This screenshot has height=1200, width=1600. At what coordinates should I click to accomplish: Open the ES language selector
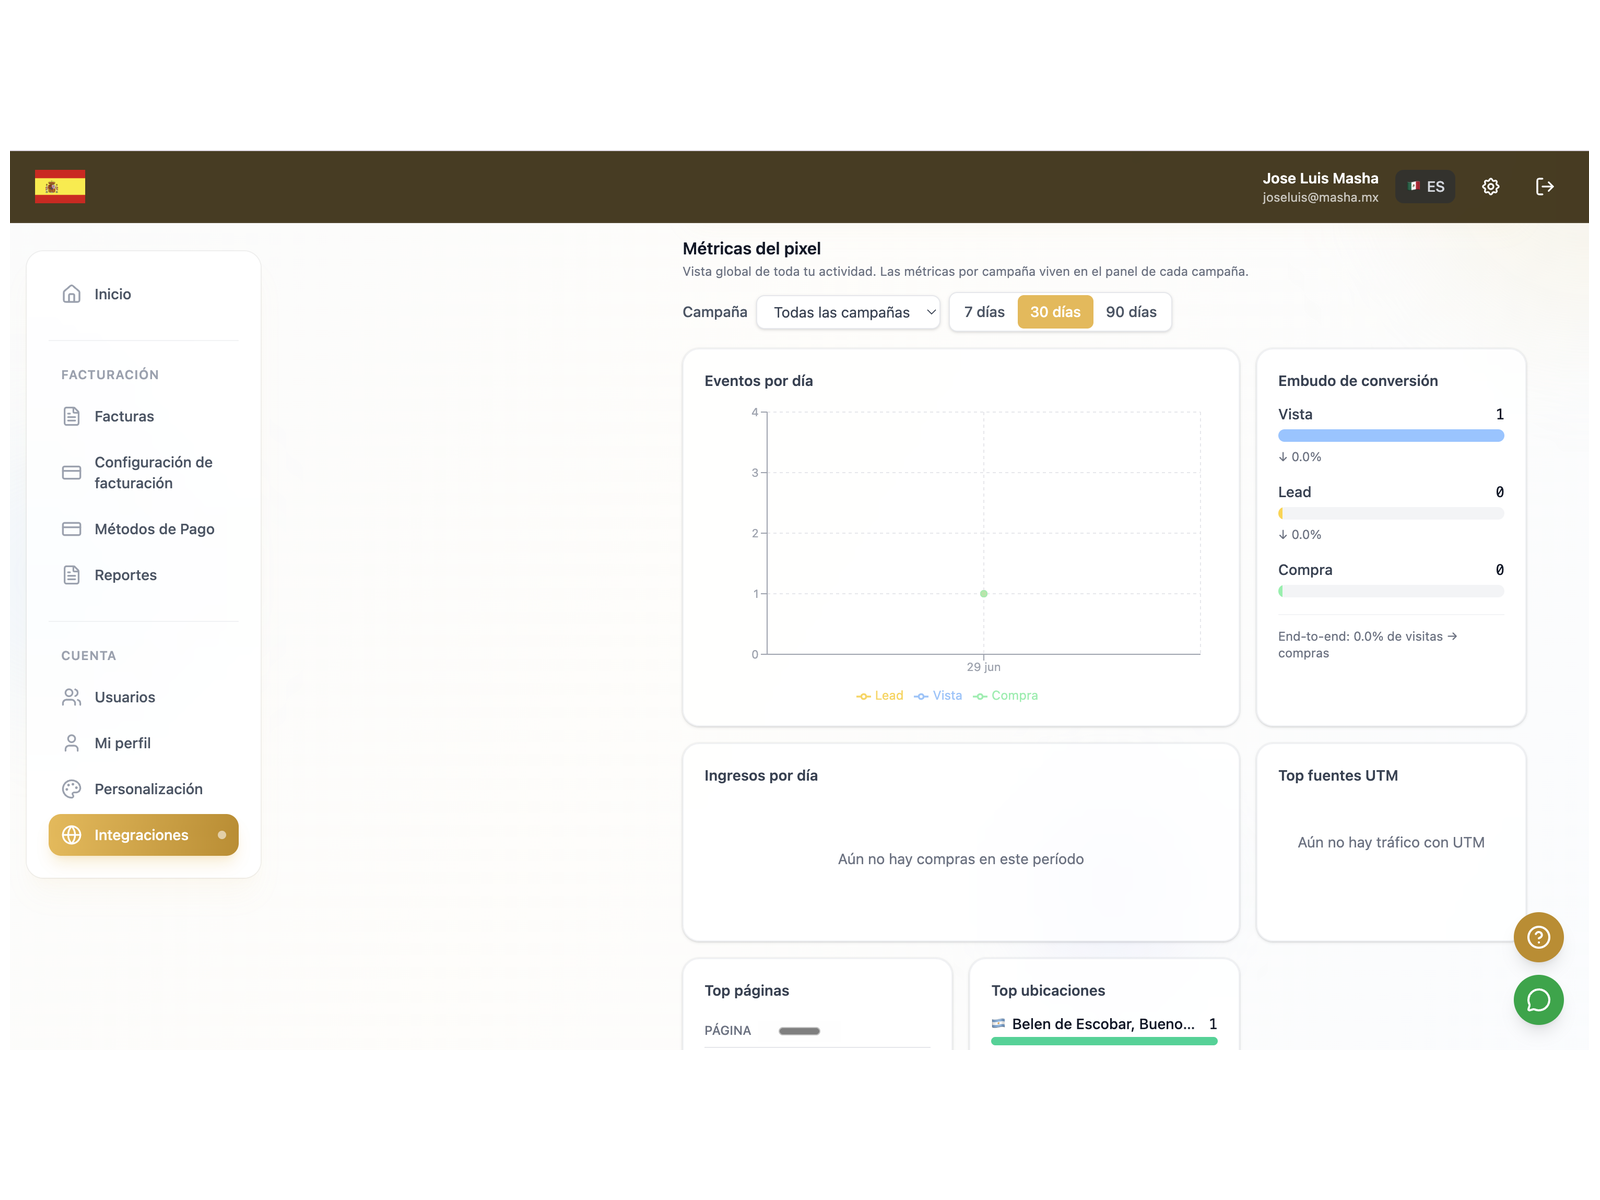tap(1425, 187)
